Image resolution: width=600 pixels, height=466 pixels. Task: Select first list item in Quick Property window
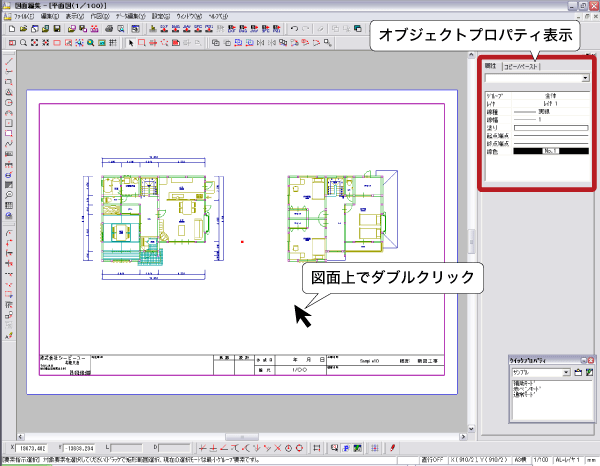[525, 383]
